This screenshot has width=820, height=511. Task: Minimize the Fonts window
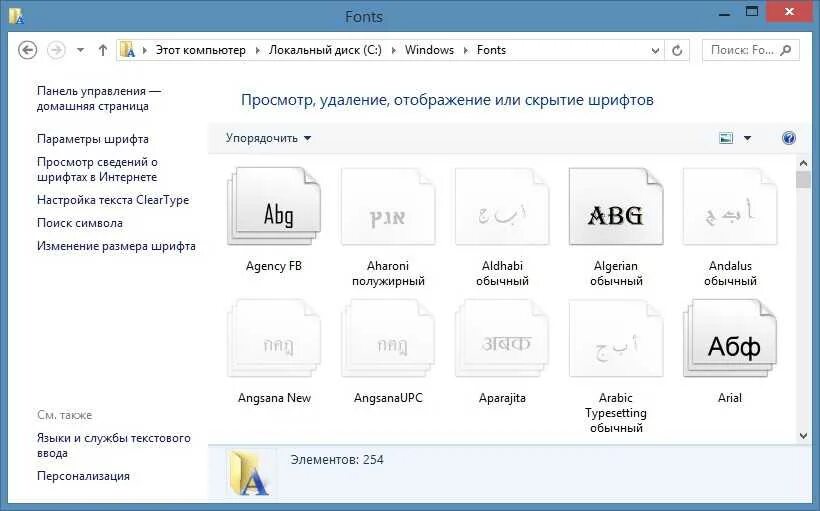724,13
